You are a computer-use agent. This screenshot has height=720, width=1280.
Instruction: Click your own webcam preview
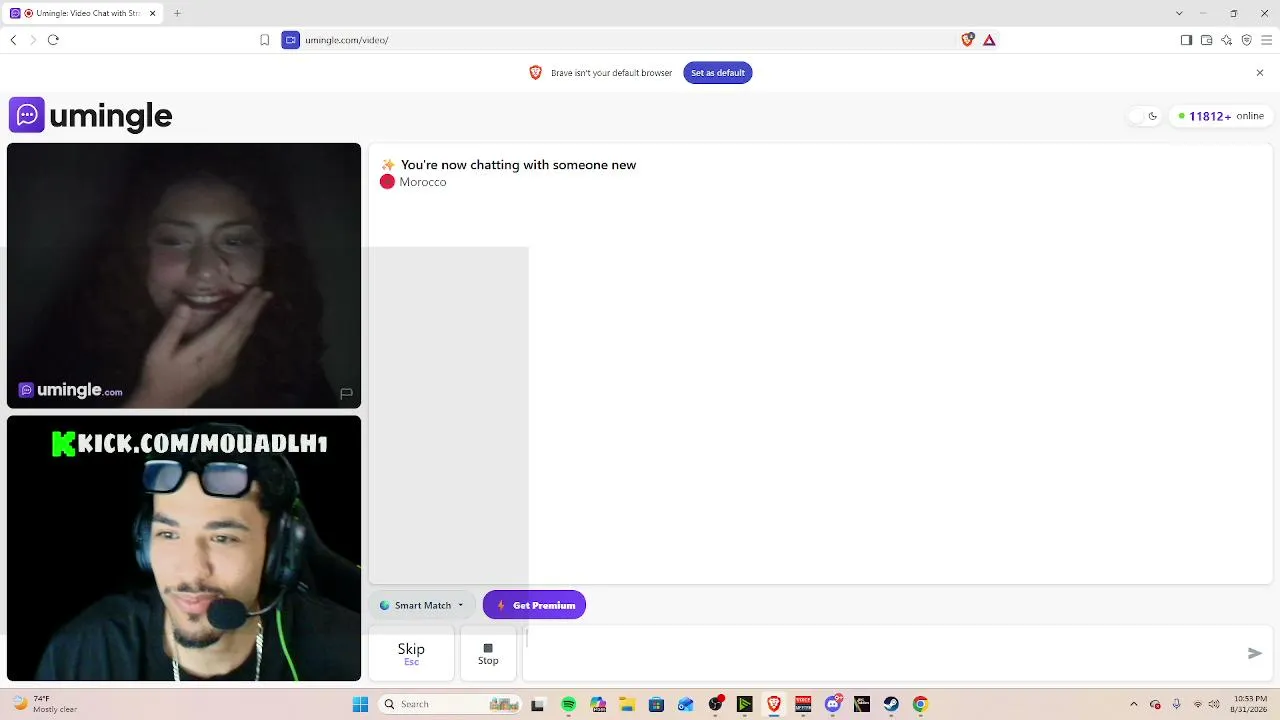point(184,549)
